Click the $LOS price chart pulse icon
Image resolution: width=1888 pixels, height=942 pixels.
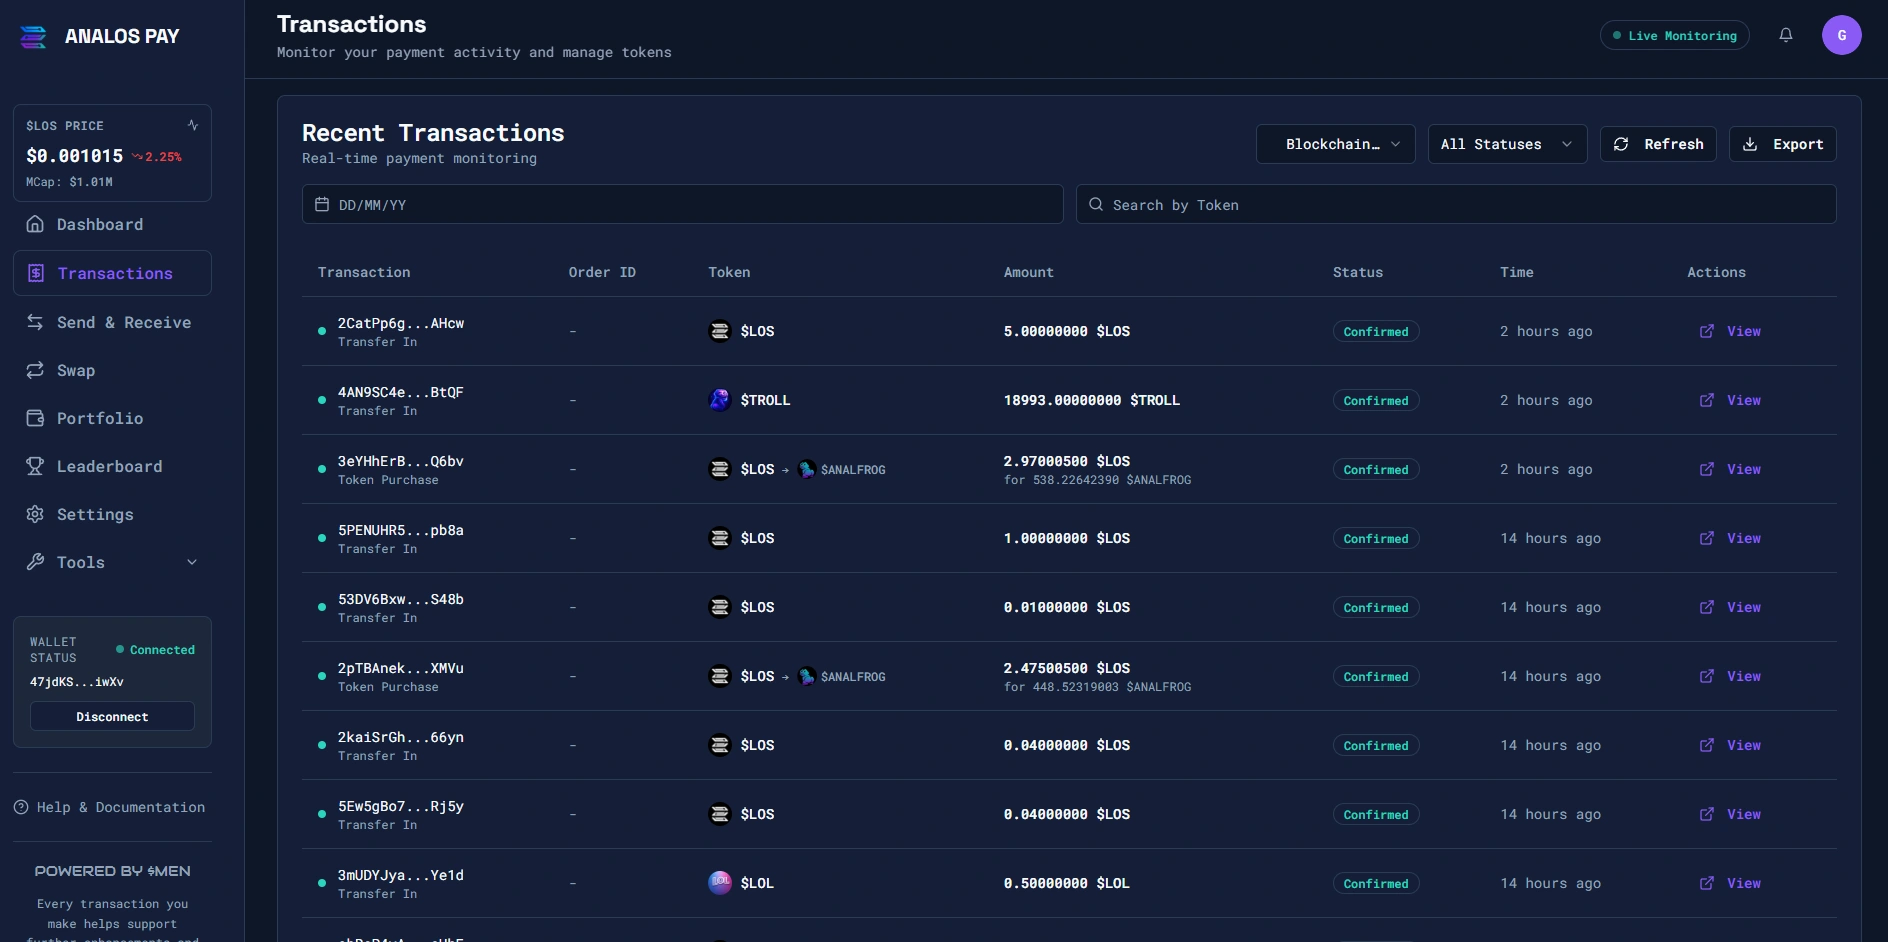coord(193,125)
